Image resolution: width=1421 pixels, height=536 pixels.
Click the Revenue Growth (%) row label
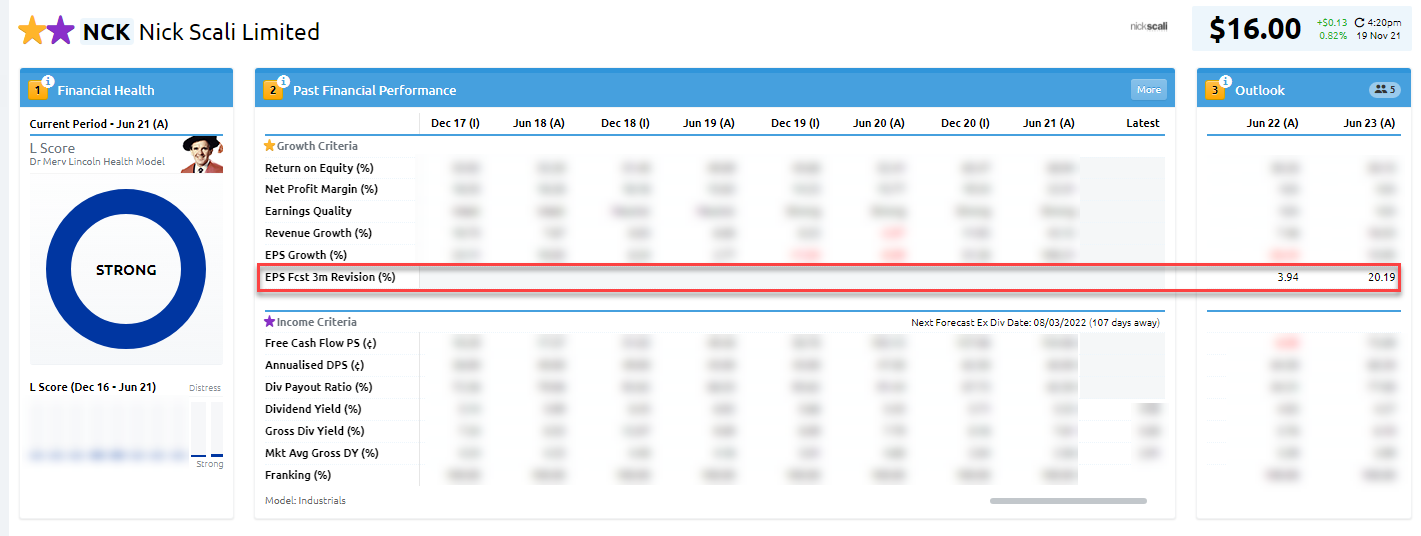318,233
